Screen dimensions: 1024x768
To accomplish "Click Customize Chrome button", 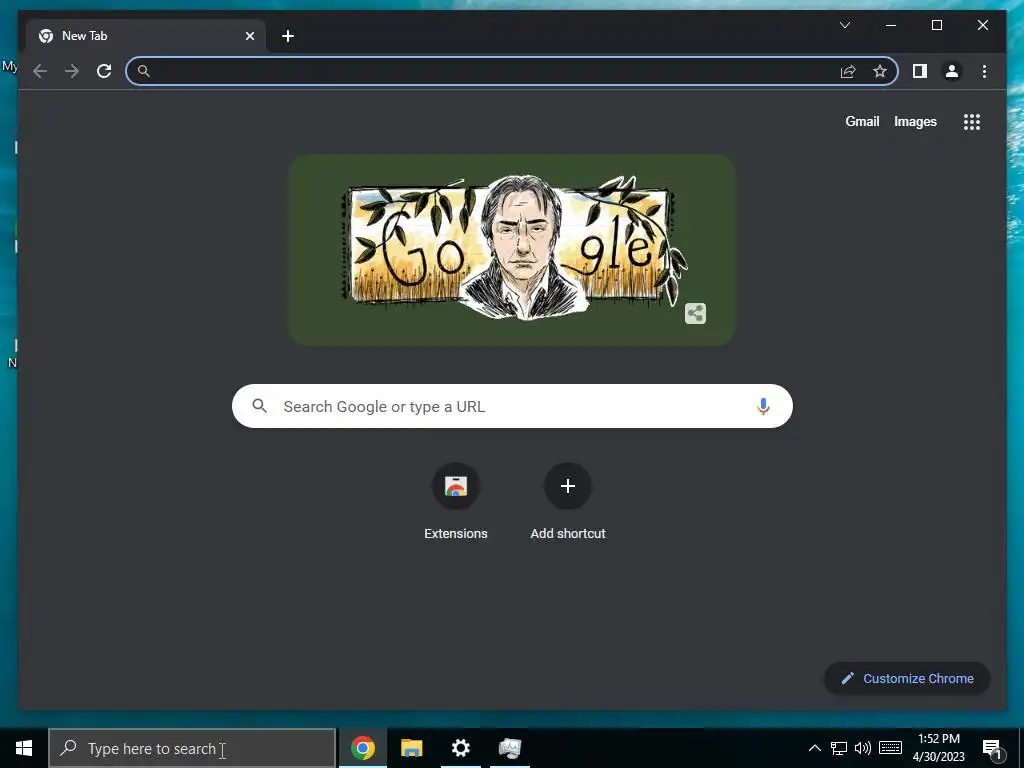I will coord(907,679).
